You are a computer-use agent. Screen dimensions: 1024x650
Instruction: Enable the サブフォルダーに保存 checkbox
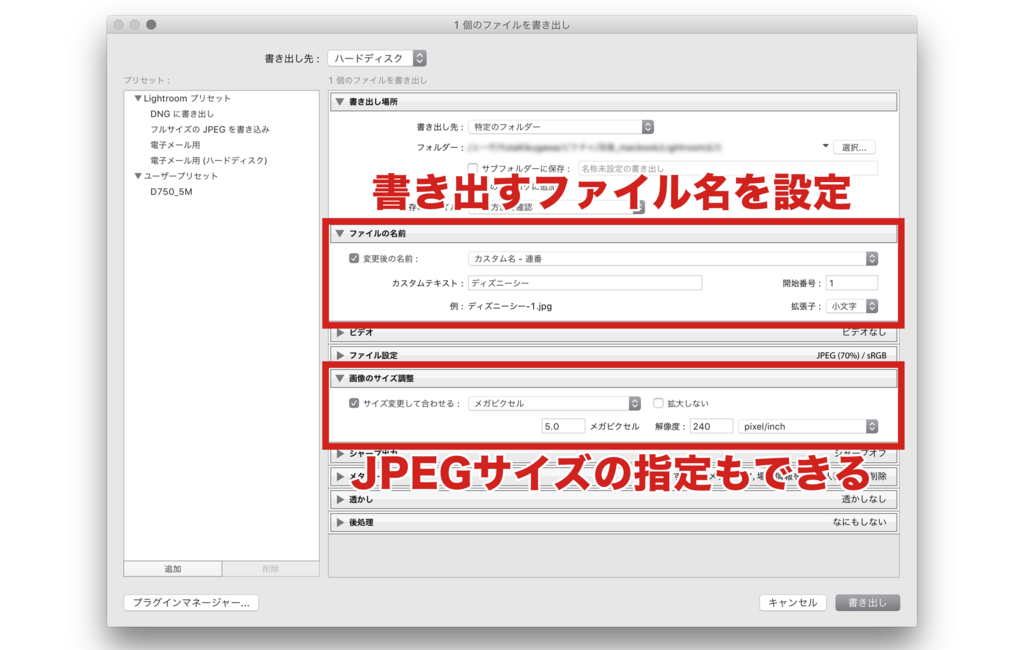[x=472, y=168]
